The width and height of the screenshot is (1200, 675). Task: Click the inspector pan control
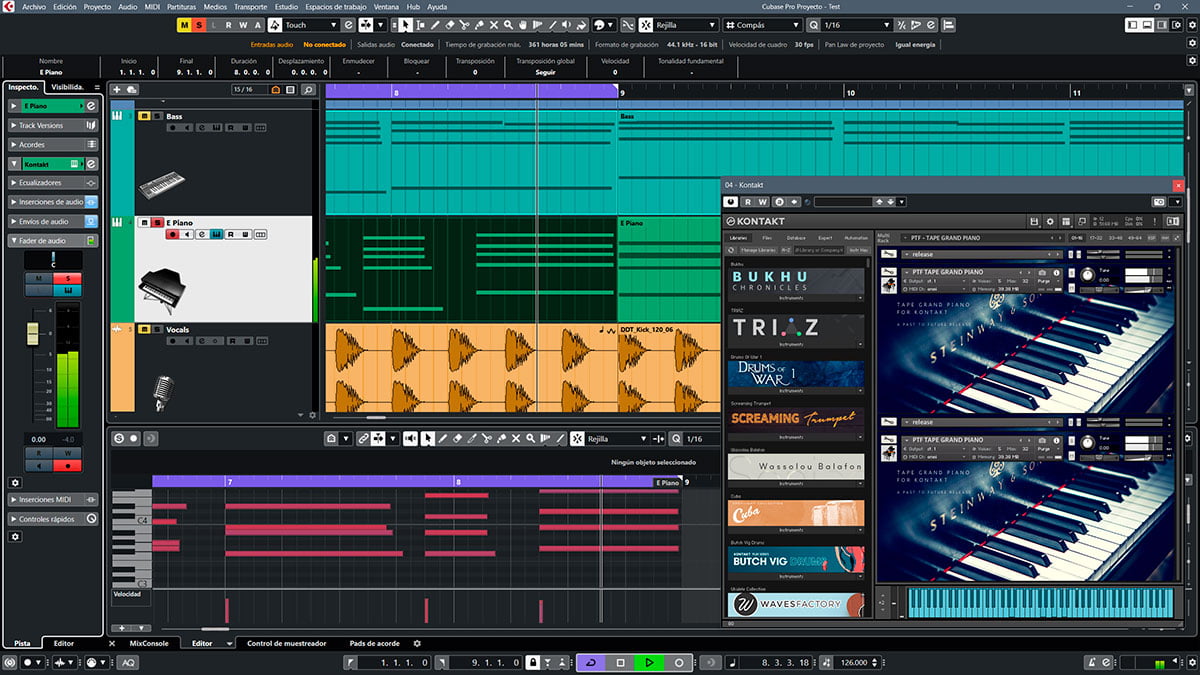(54, 259)
